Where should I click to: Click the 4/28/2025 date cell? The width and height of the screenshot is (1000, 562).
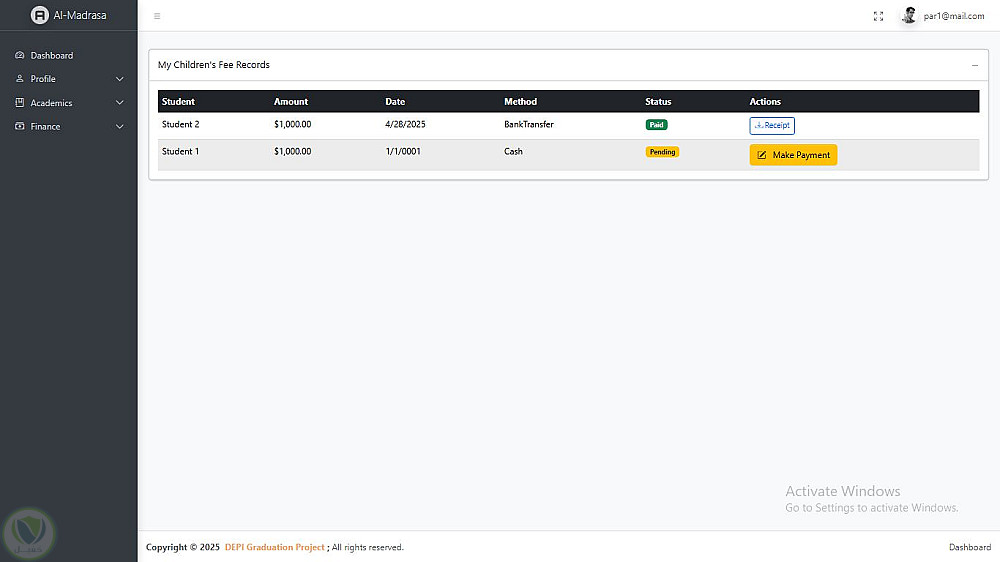coord(405,124)
